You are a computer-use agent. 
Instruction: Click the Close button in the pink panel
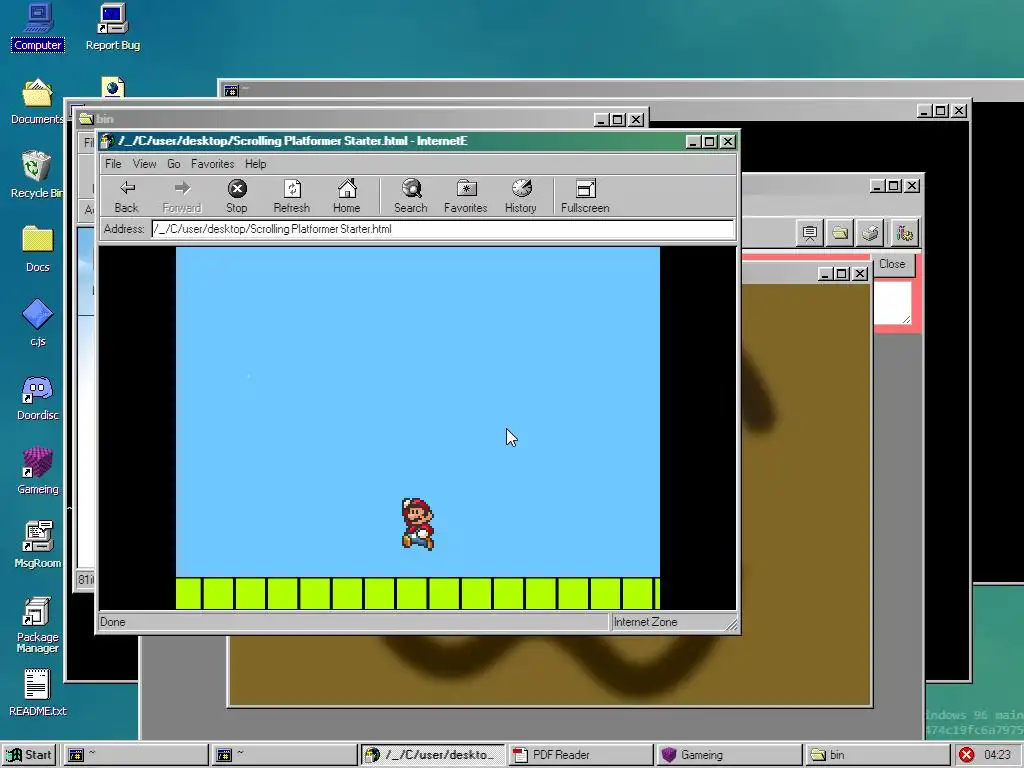892,264
